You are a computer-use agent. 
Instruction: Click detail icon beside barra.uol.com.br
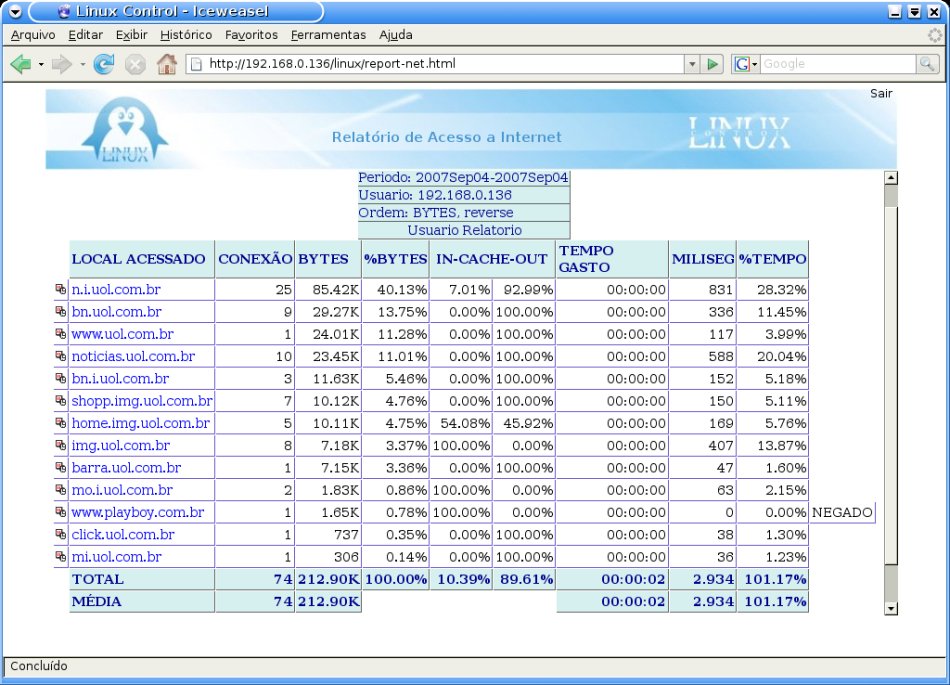pos(61,468)
